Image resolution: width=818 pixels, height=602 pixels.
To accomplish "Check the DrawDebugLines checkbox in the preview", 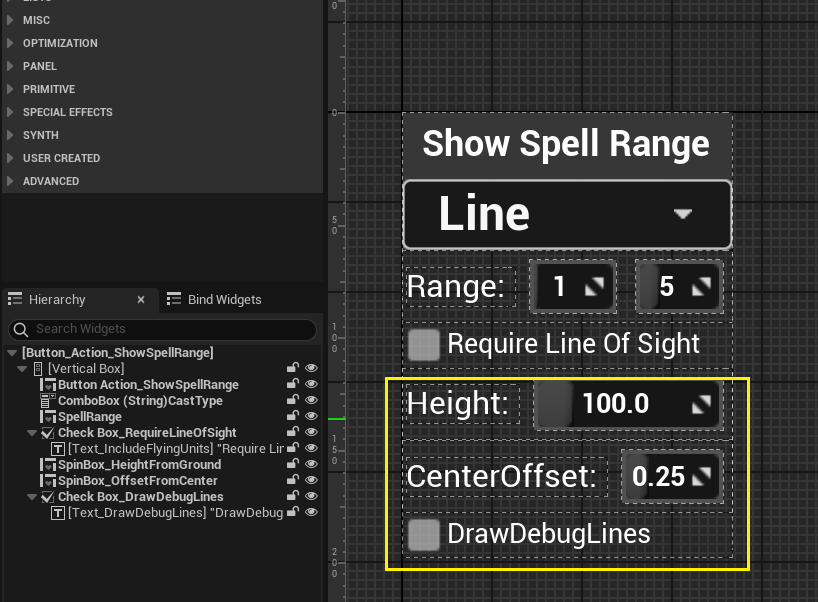I will pos(424,535).
